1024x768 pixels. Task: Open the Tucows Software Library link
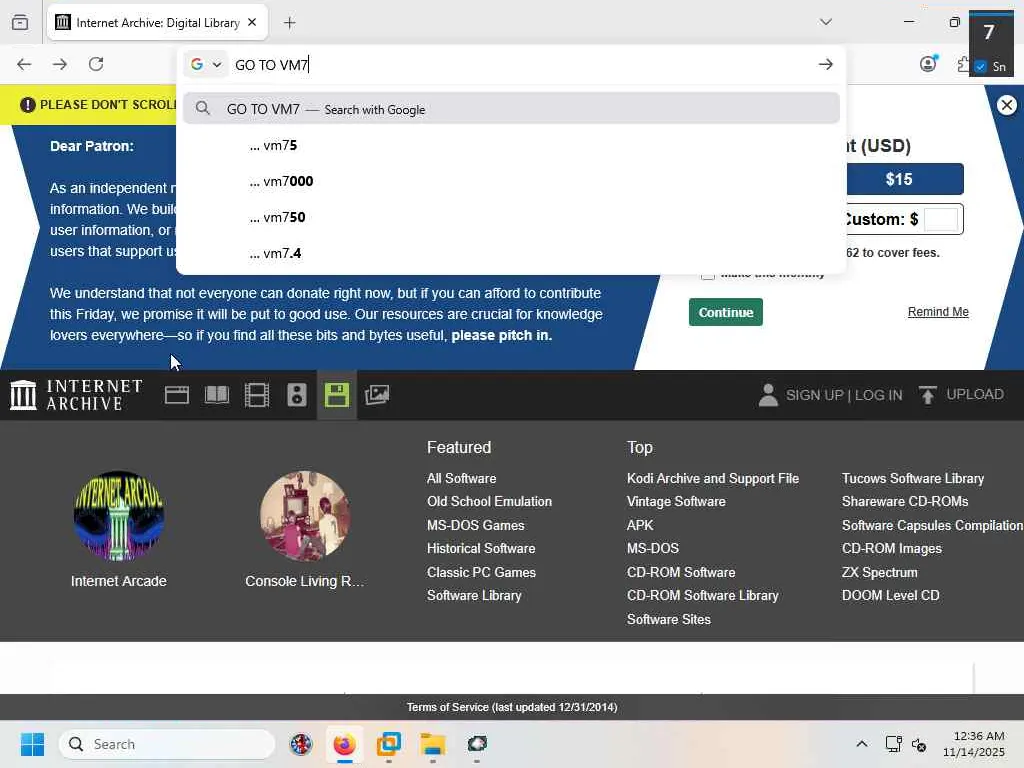point(913,479)
